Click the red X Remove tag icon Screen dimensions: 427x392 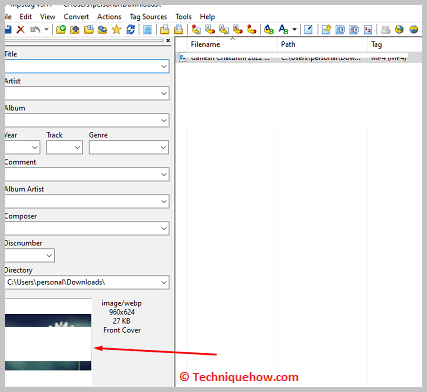point(21,30)
